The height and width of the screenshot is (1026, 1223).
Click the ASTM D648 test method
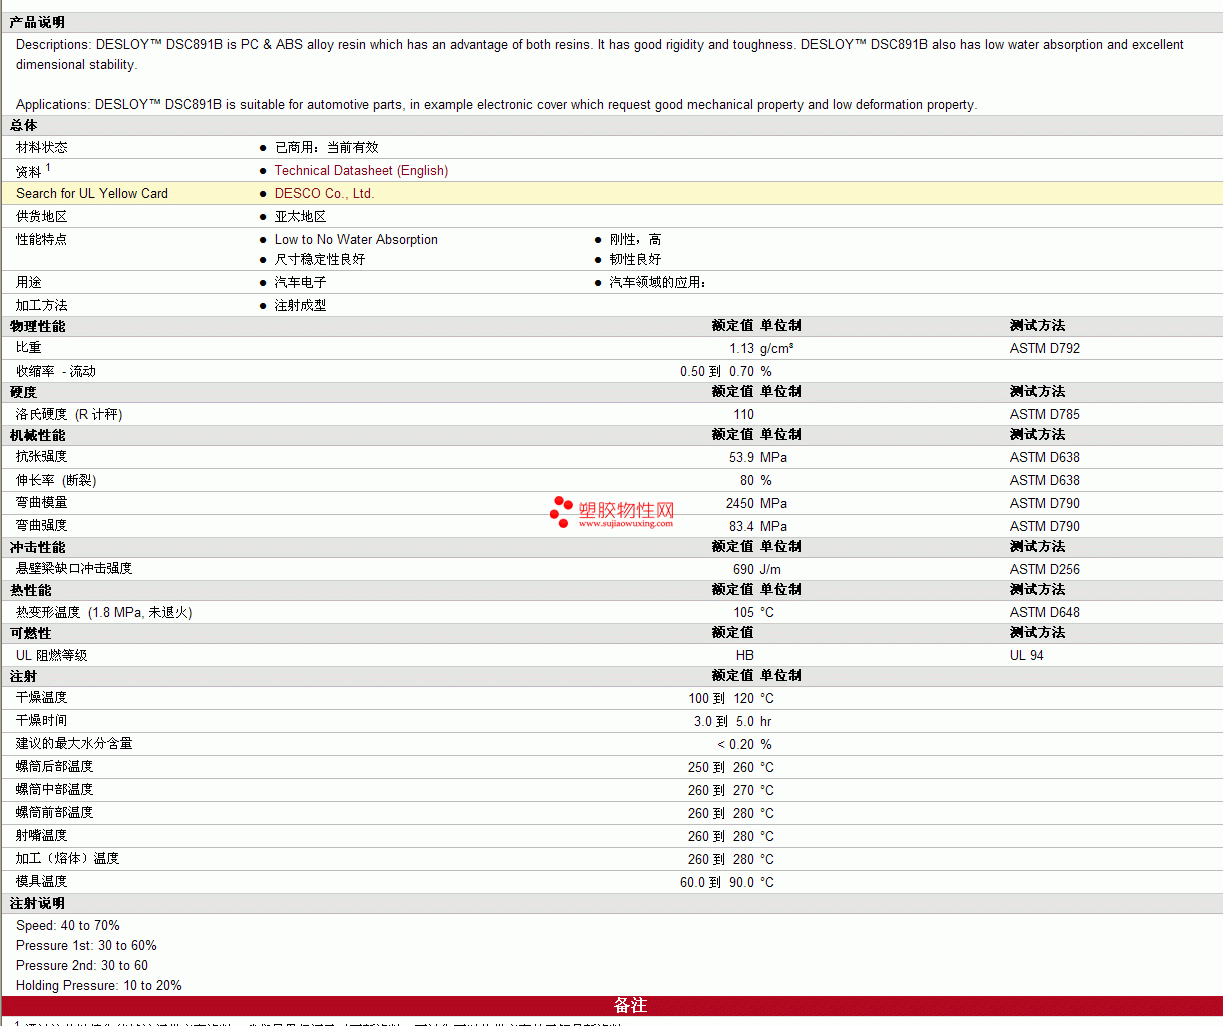[x=1045, y=613]
